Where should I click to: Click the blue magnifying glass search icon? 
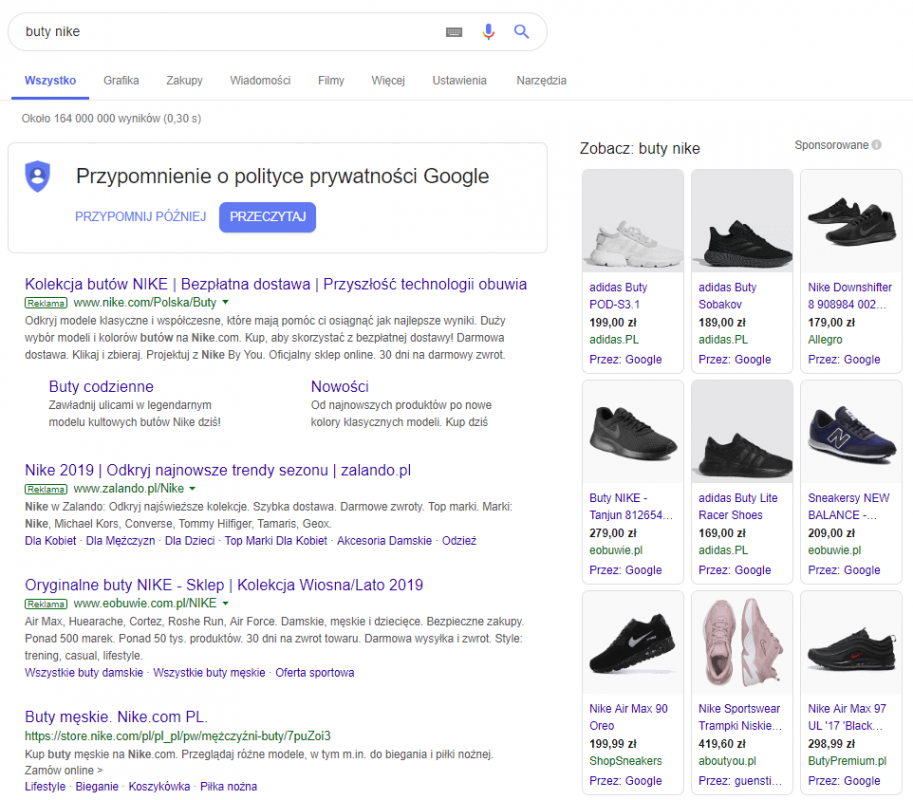tap(521, 32)
